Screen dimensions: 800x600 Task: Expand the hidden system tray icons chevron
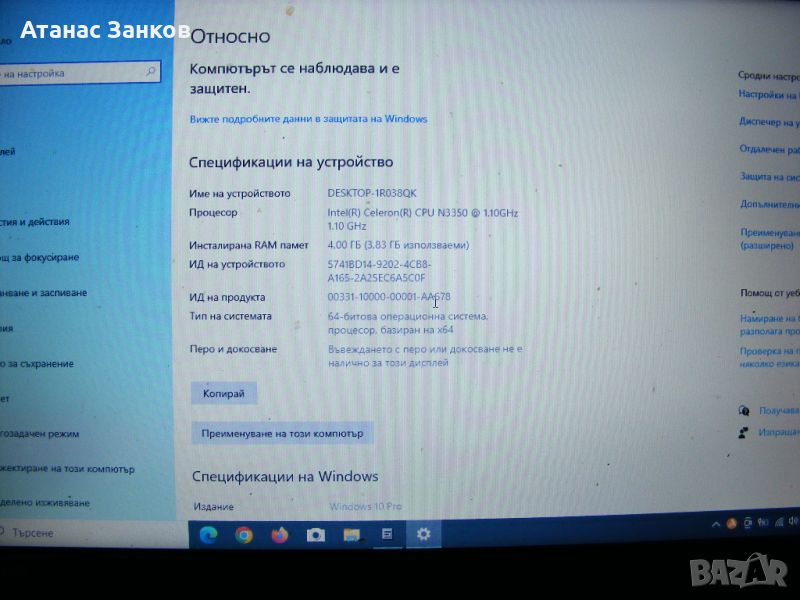point(716,524)
